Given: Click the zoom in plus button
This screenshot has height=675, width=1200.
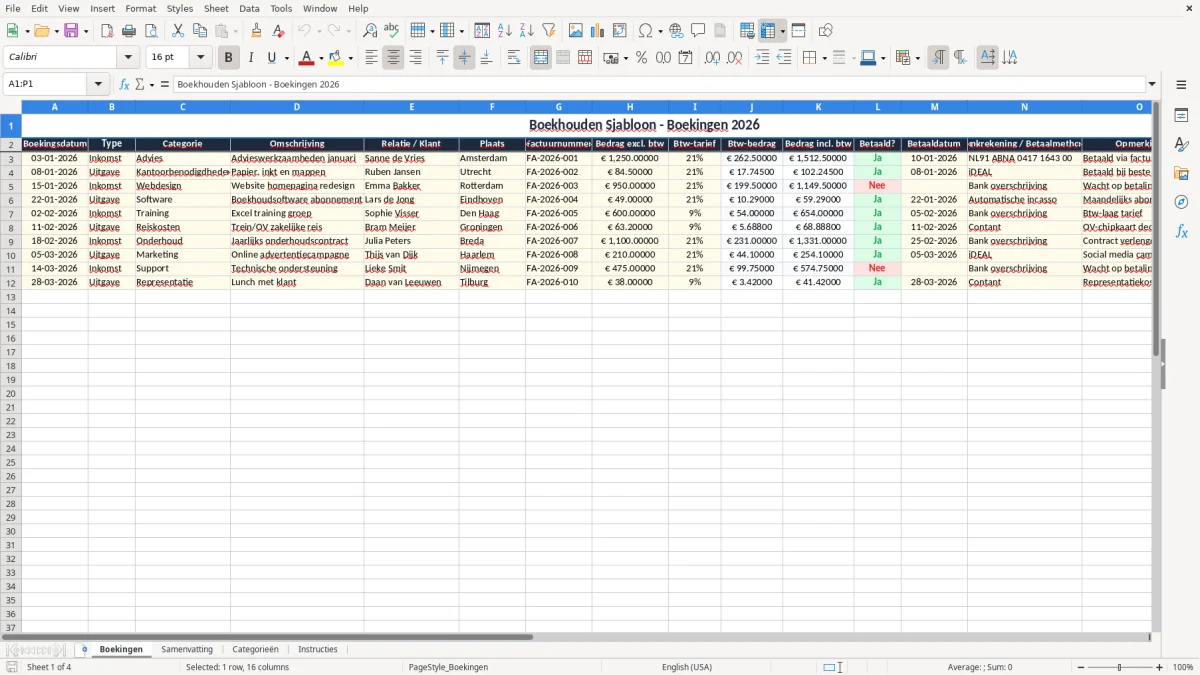Looking at the screenshot, I should pyautogui.click(x=1160, y=667).
